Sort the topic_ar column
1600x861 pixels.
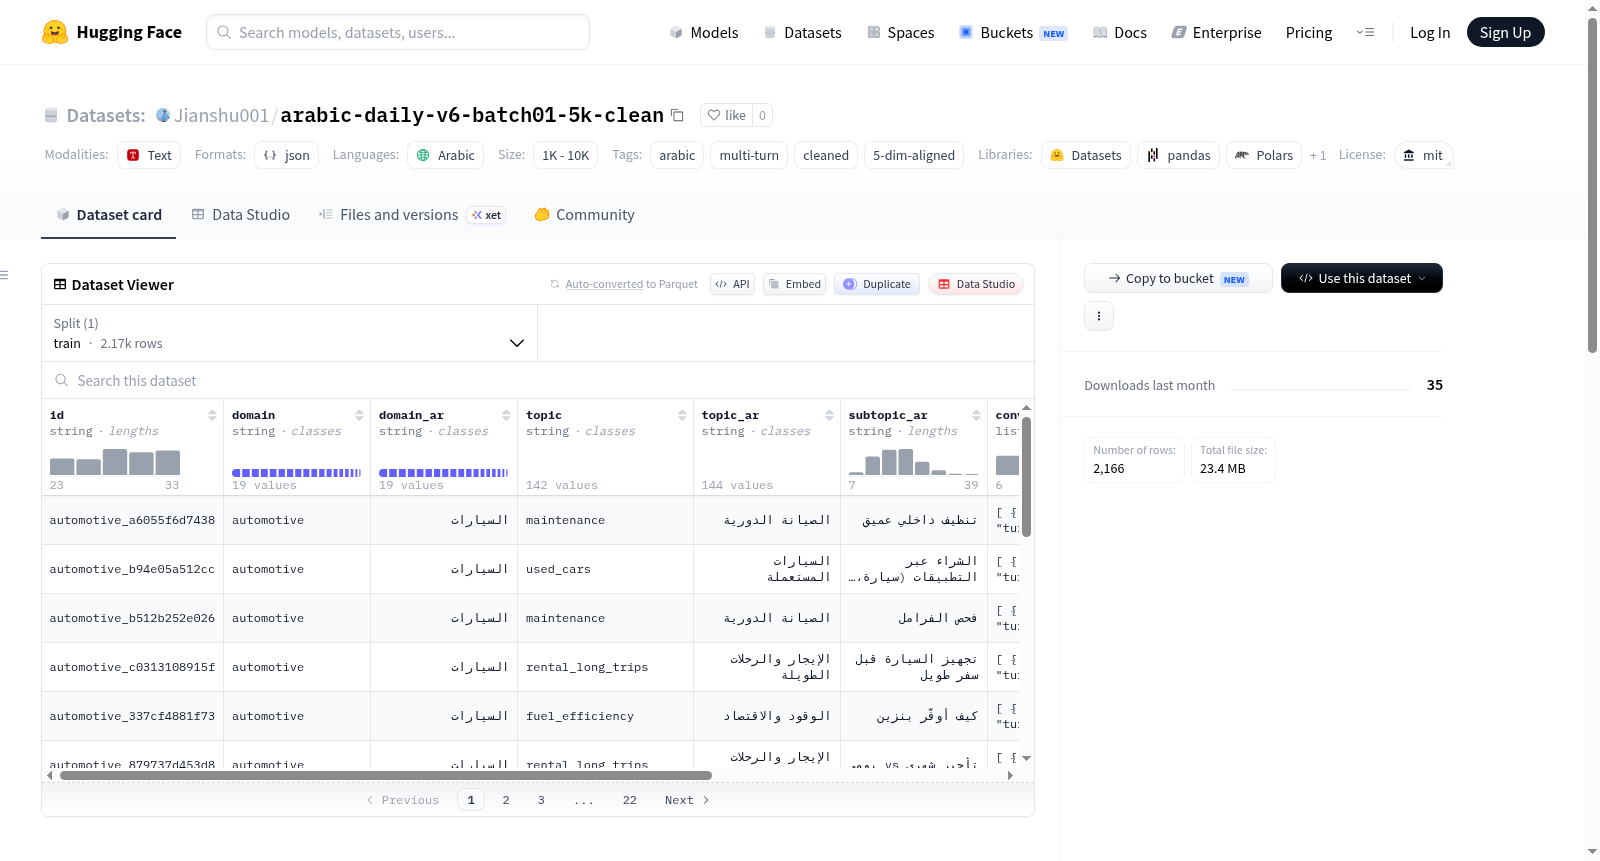coord(829,415)
